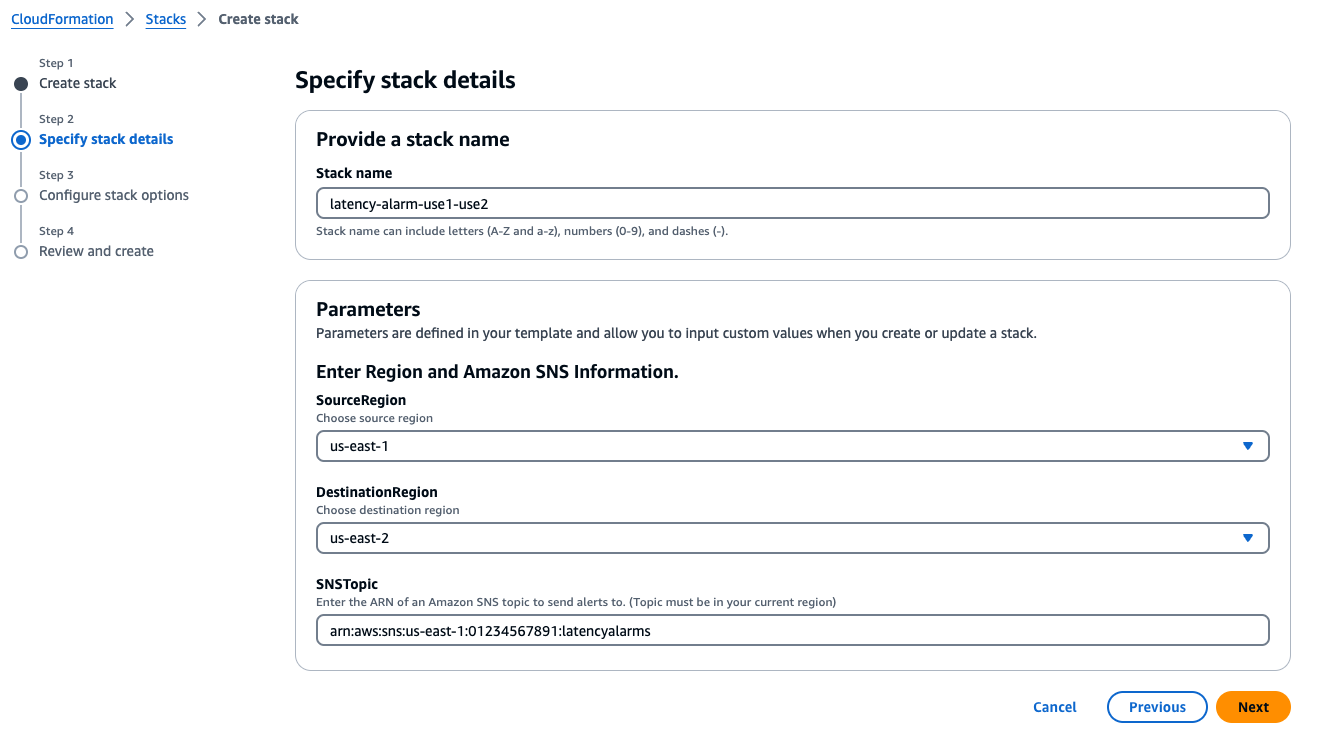This screenshot has height=741, width=1318.
Task: Open the SourceRegion us-east-1 dropdown
Action: (793, 446)
